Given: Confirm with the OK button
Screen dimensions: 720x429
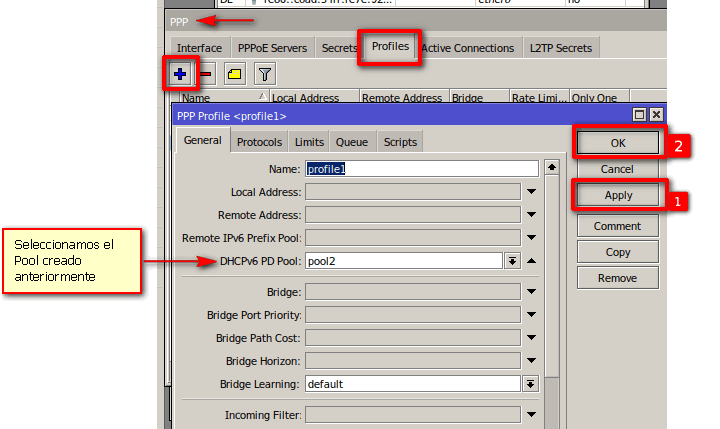Looking at the screenshot, I should pos(617,143).
